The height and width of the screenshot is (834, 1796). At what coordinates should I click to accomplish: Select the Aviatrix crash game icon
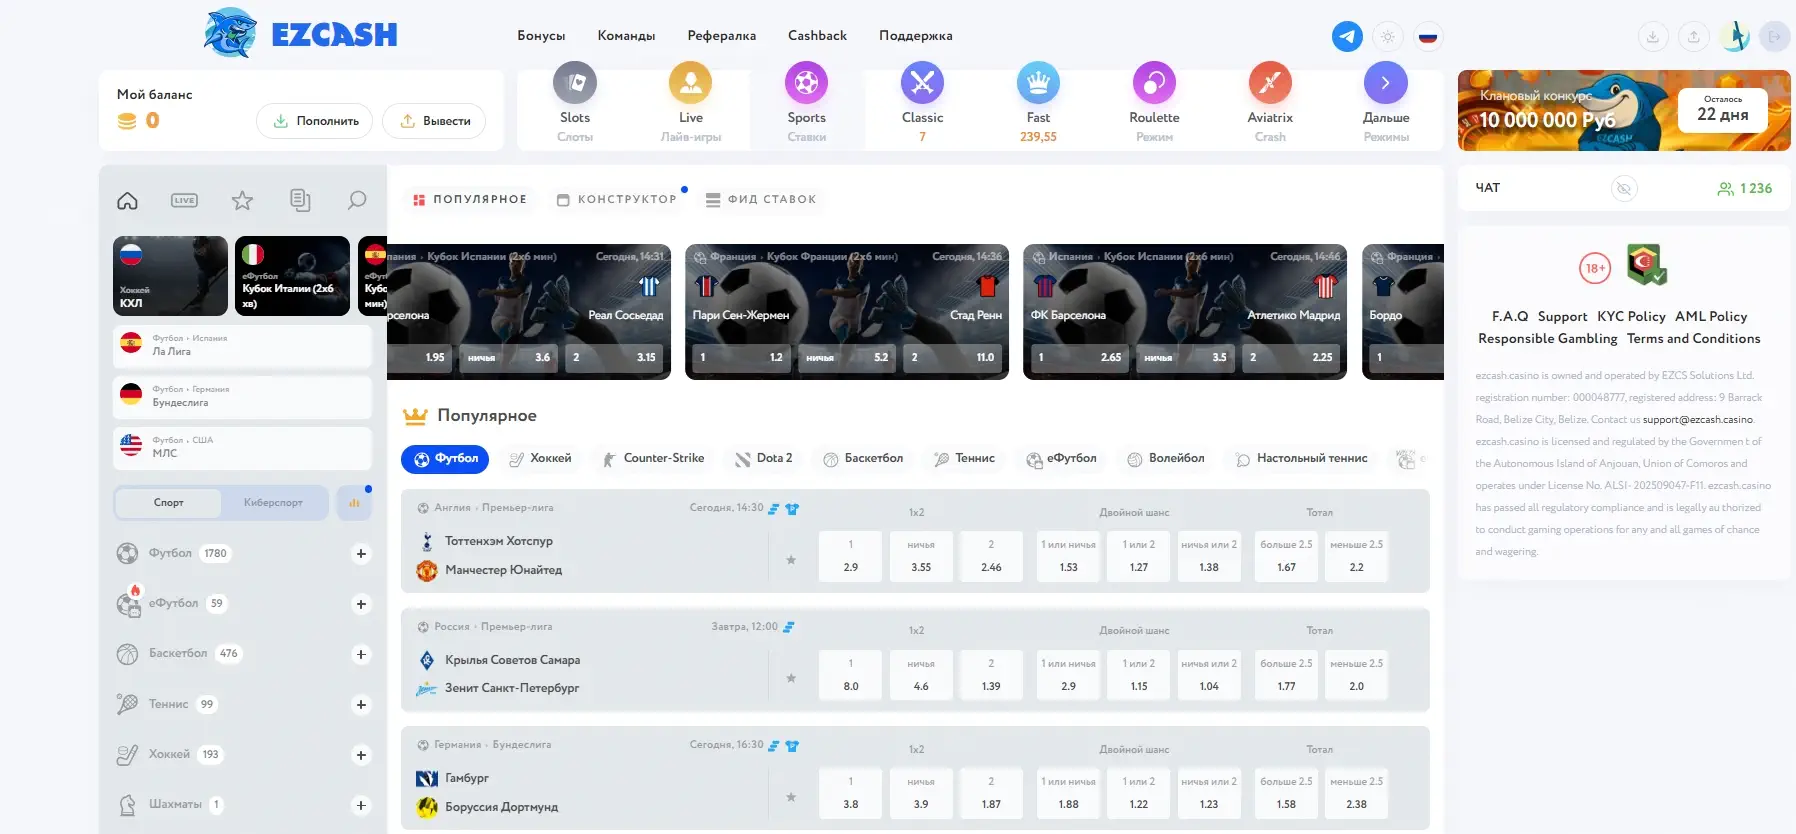pyautogui.click(x=1270, y=83)
